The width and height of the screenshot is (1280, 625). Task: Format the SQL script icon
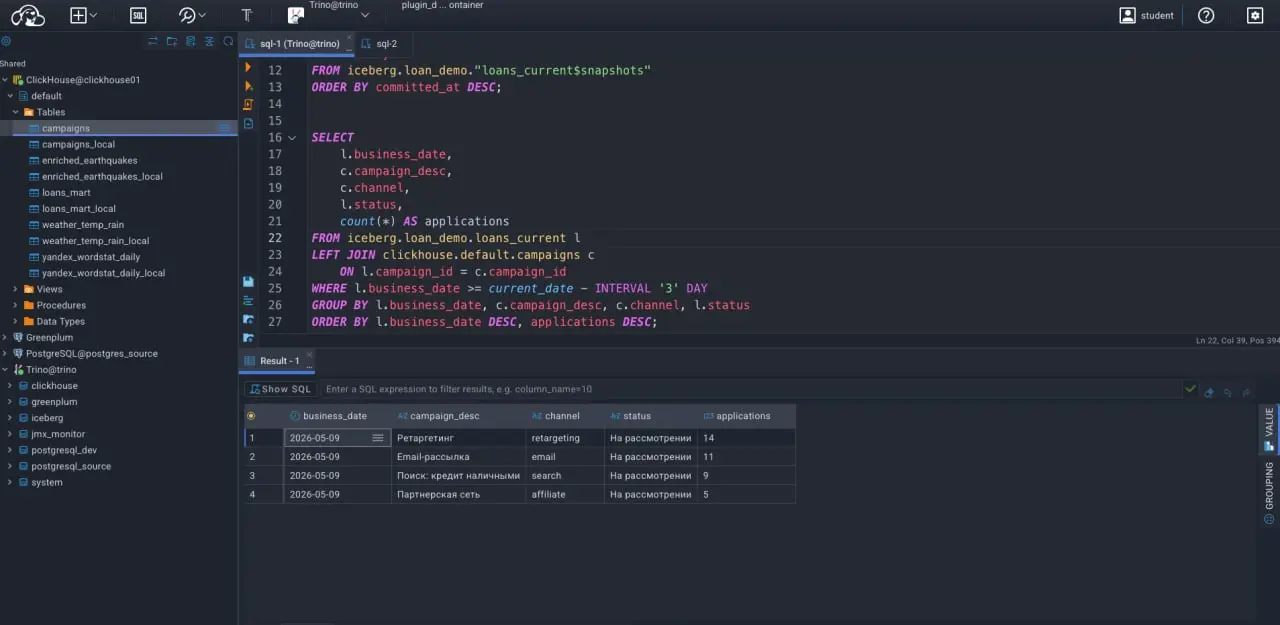tap(248, 300)
